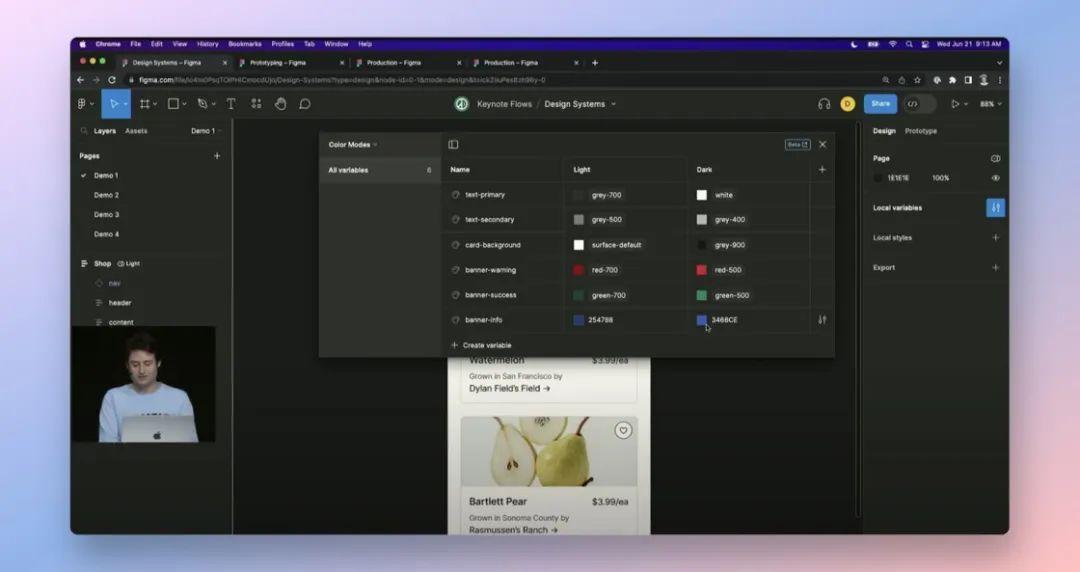This screenshot has width=1080, height=572.
Task: Click the Beta badge link
Action: pos(797,145)
